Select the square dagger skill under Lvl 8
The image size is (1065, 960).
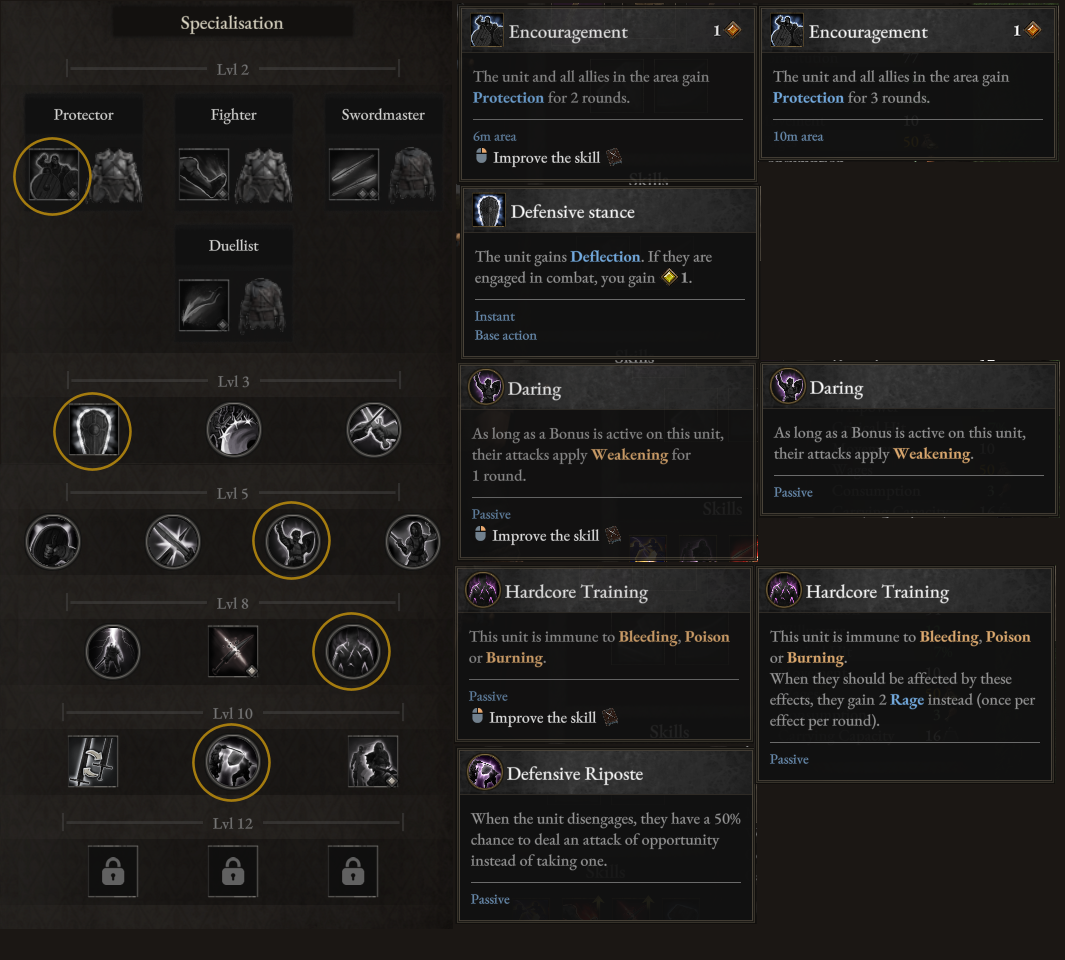(233, 652)
